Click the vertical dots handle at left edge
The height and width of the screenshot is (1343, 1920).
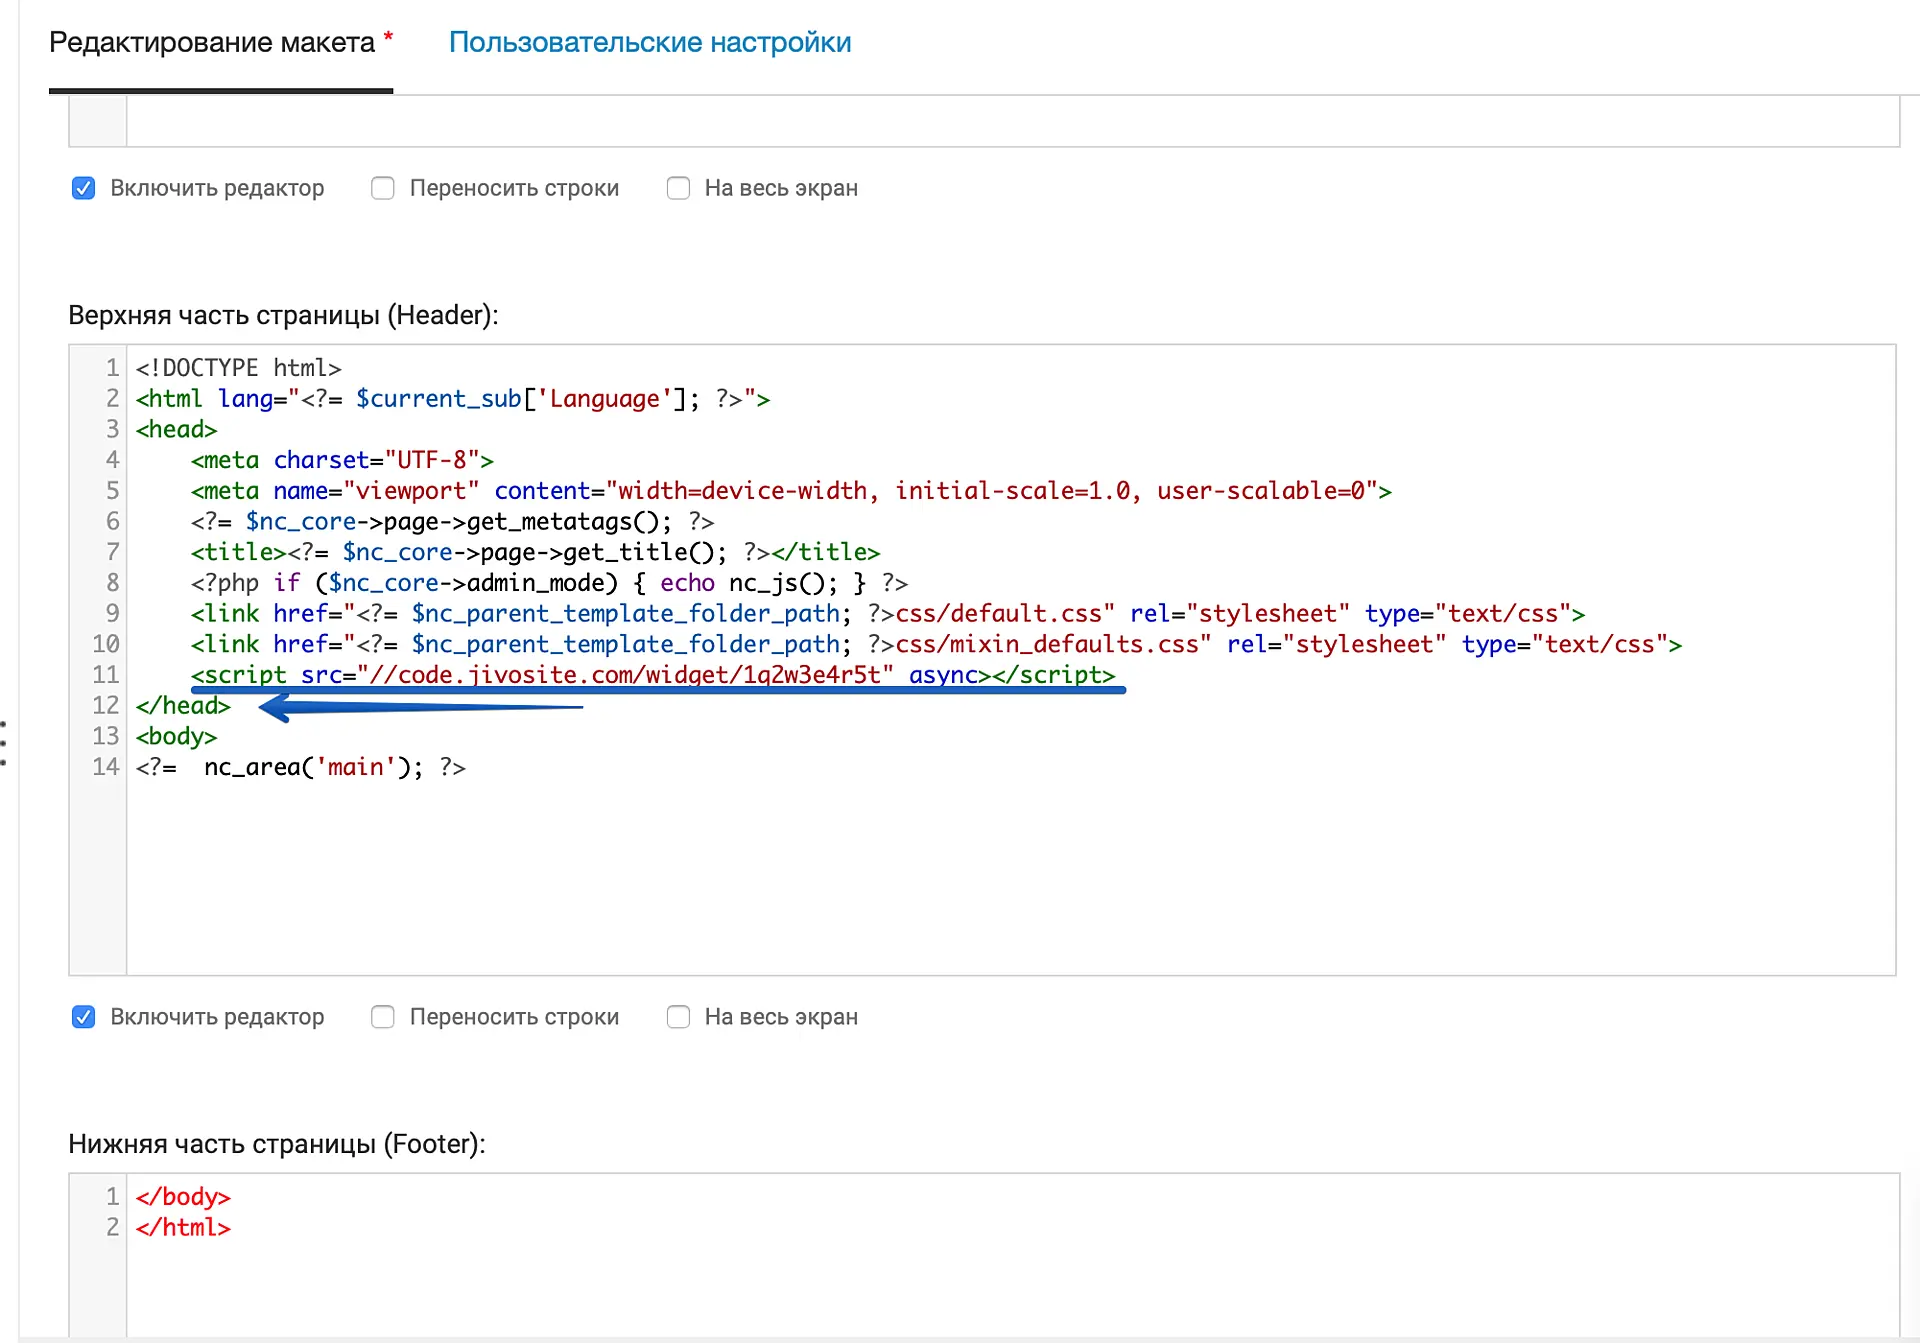coord(4,743)
